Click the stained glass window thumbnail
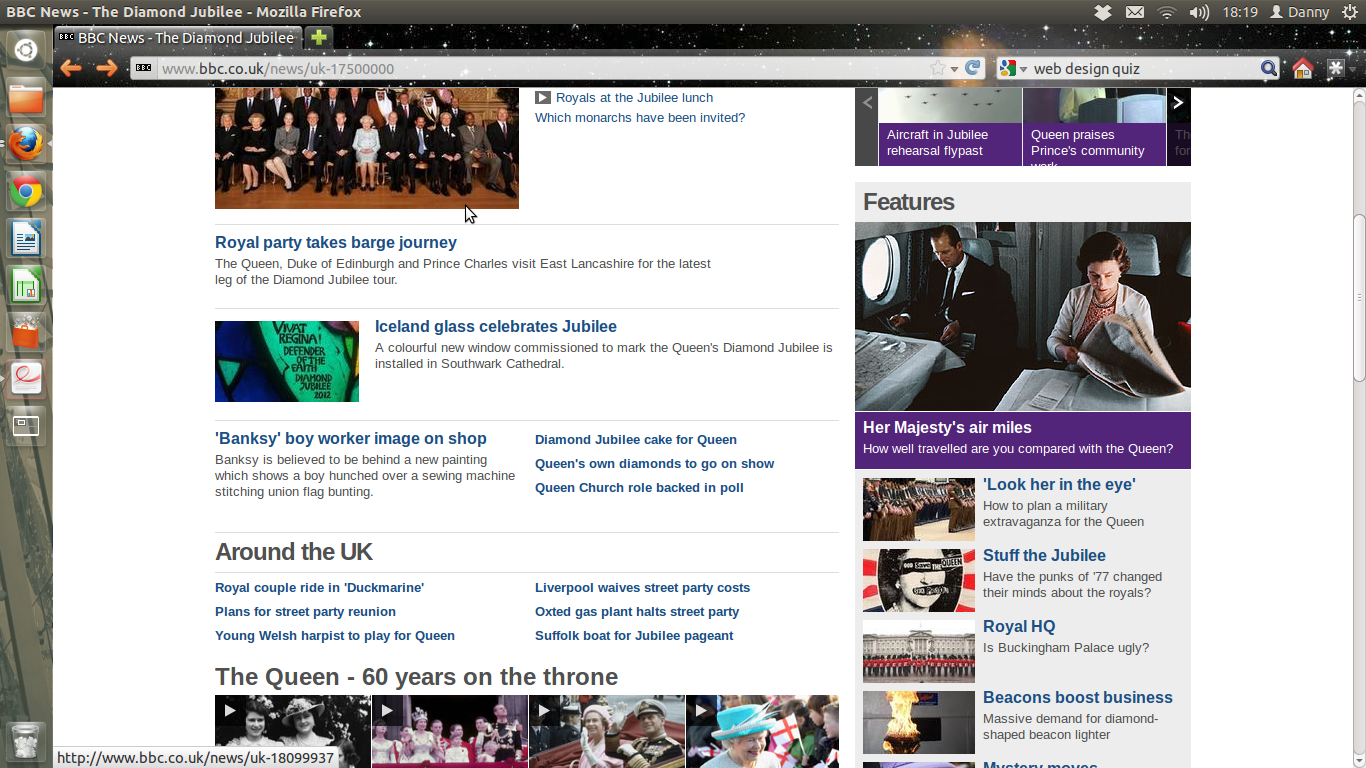Image resolution: width=1366 pixels, height=768 pixels. pyautogui.click(x=287, y=361)
